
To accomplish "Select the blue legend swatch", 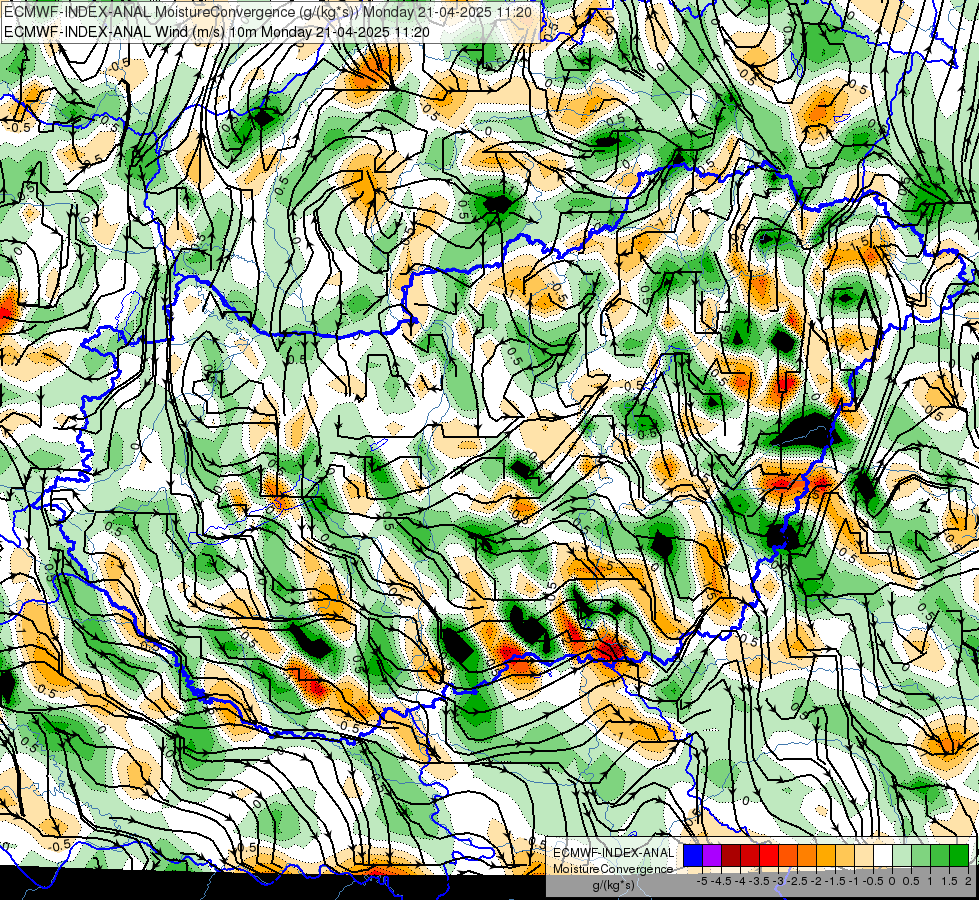I will (693, 855).
